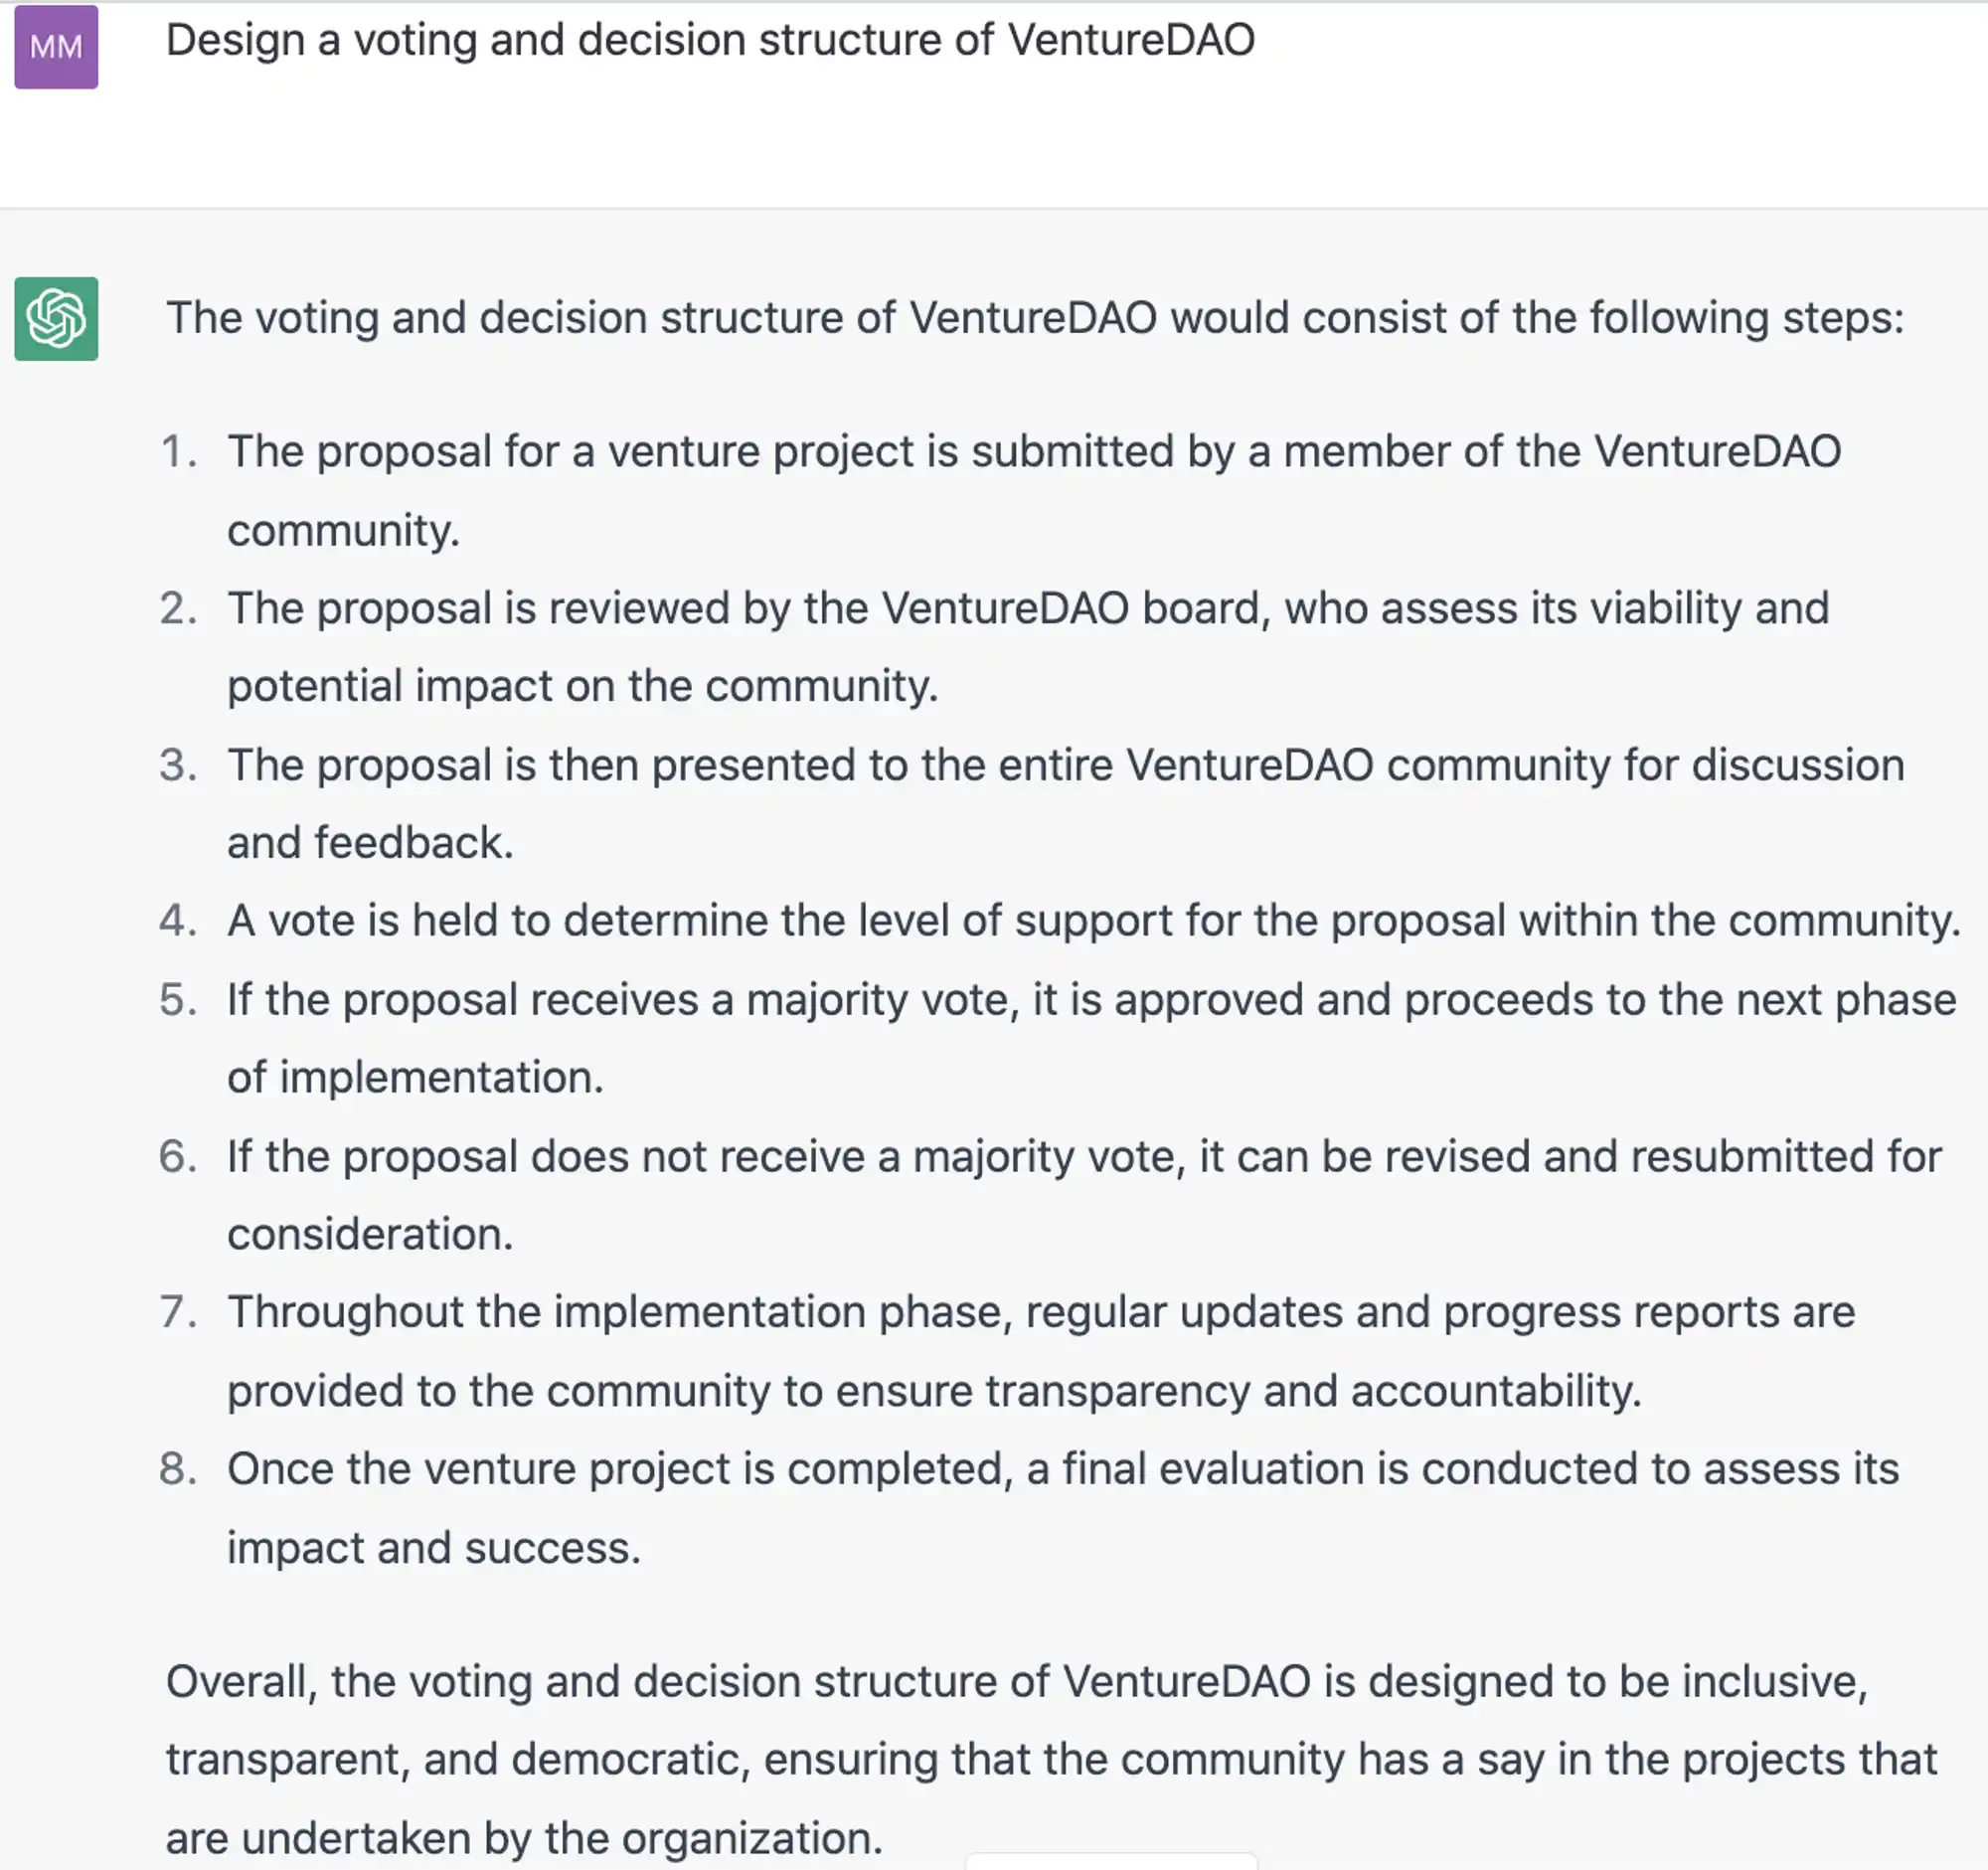Select step 6 about revising and resubmitting
Screen dimensions: 1988x1870
(x=1084, y=1195)
